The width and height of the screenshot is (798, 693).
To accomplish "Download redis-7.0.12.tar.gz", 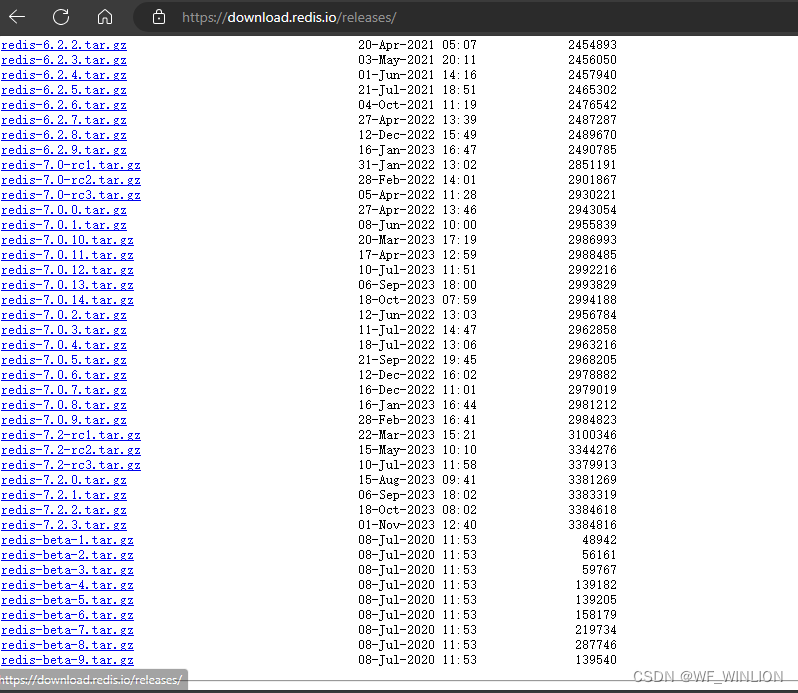I will [x=67, y=270].
